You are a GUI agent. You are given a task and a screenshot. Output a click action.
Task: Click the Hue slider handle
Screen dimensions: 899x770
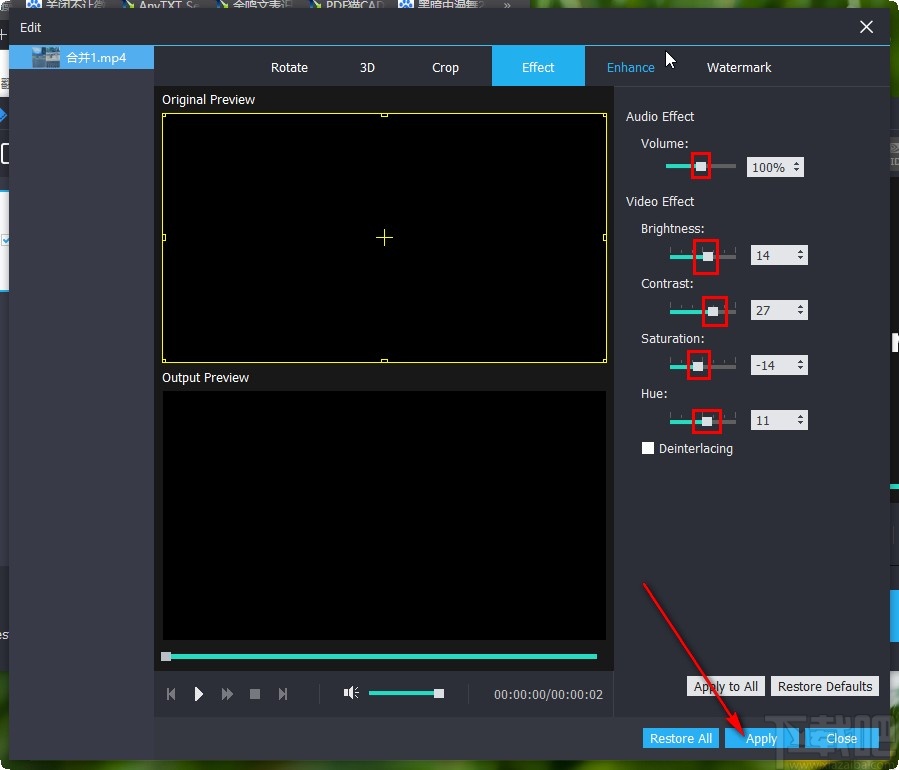[x=707, y=421]
